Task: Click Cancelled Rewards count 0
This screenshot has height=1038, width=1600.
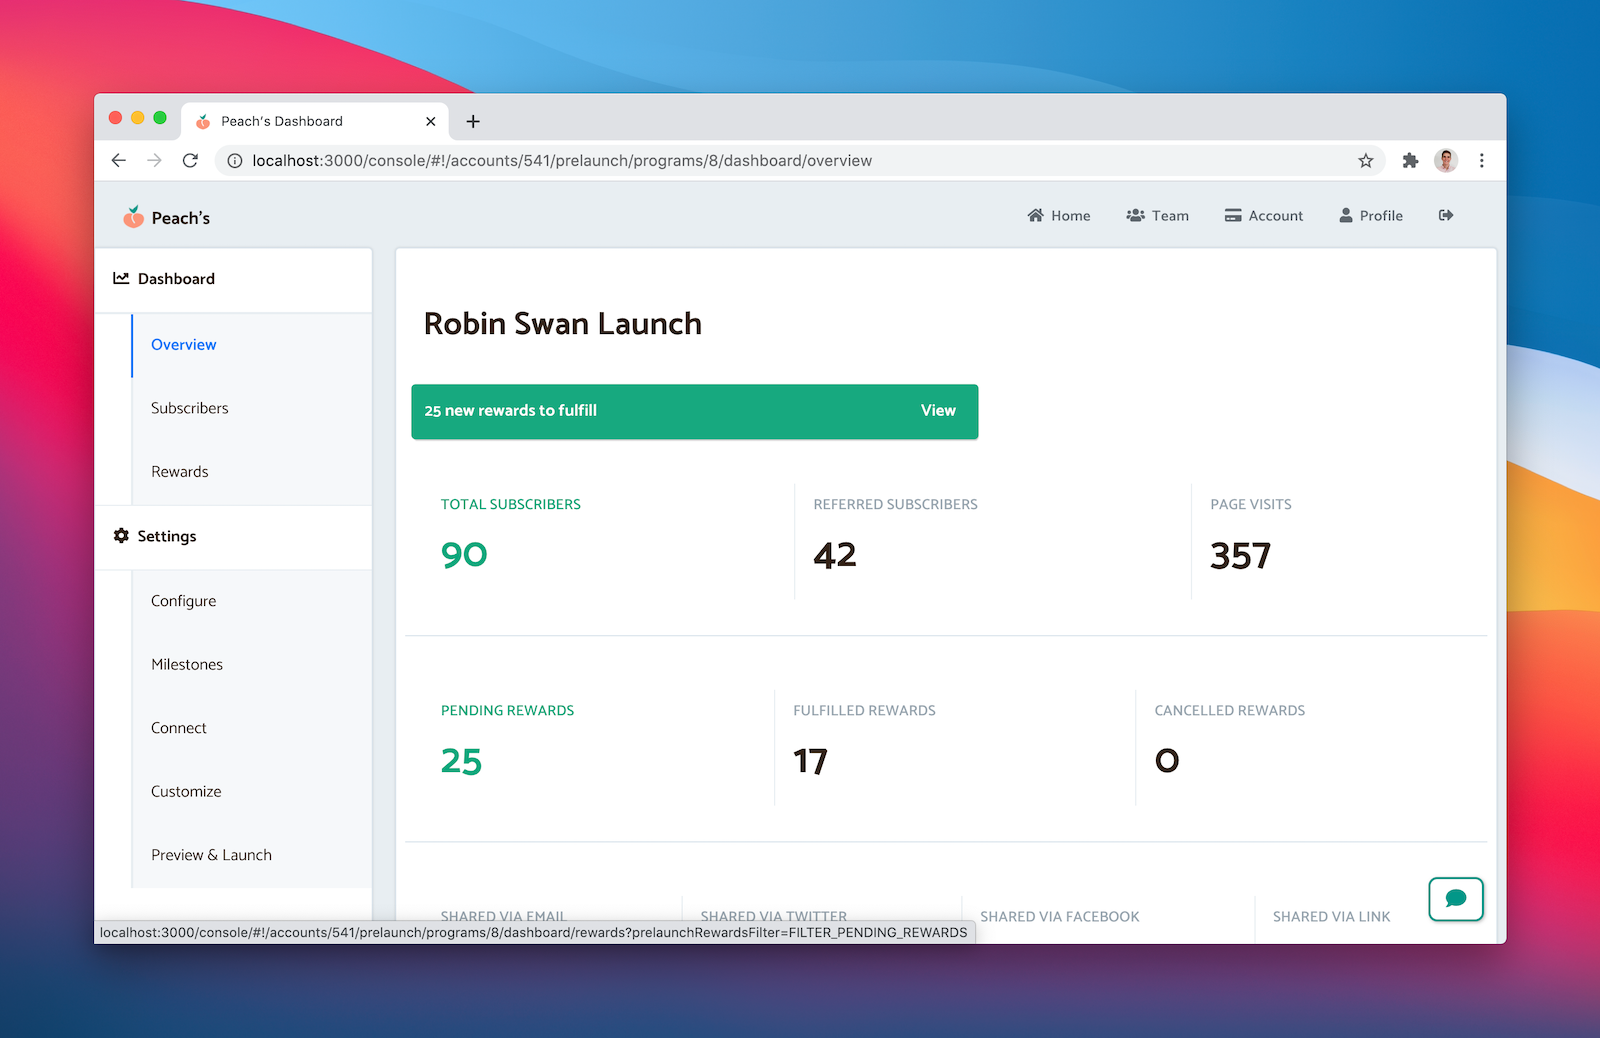Action: 1167,761
